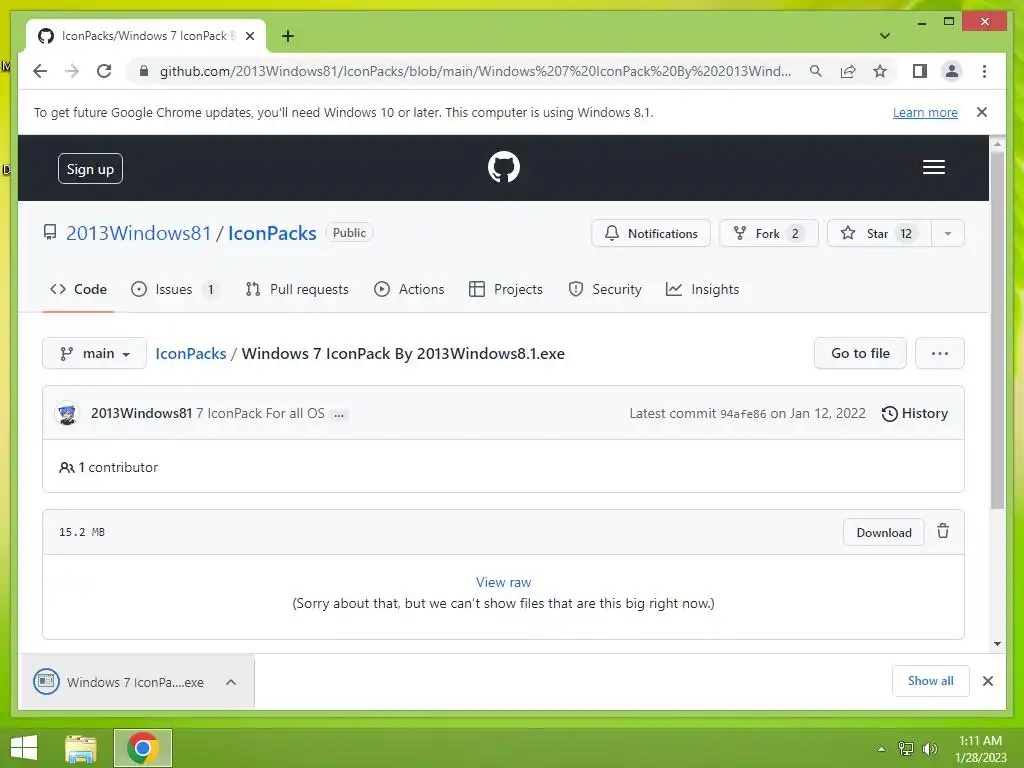Click the page vertical scrollbar thumb
This screenshot has width=1024, height=768.
coord(997,330)
